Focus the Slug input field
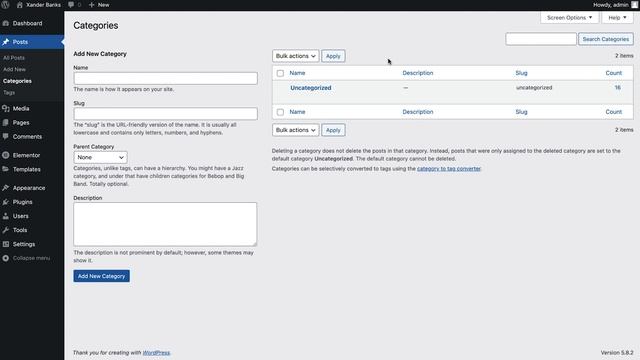 tap(165, 114)
